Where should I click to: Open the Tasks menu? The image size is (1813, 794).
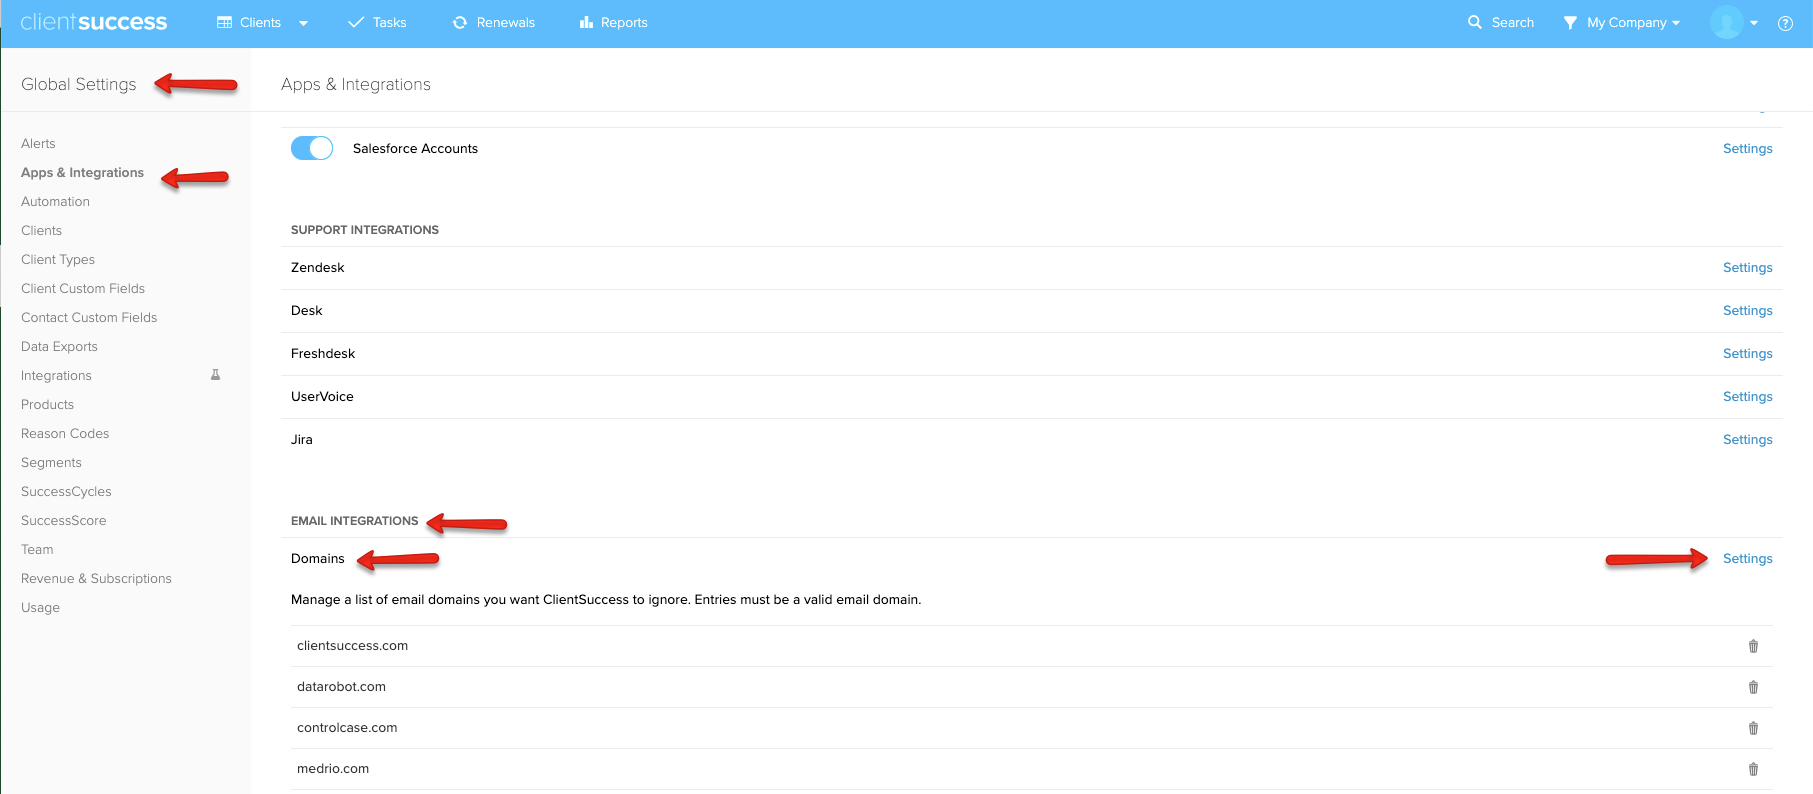click(389, 22)
